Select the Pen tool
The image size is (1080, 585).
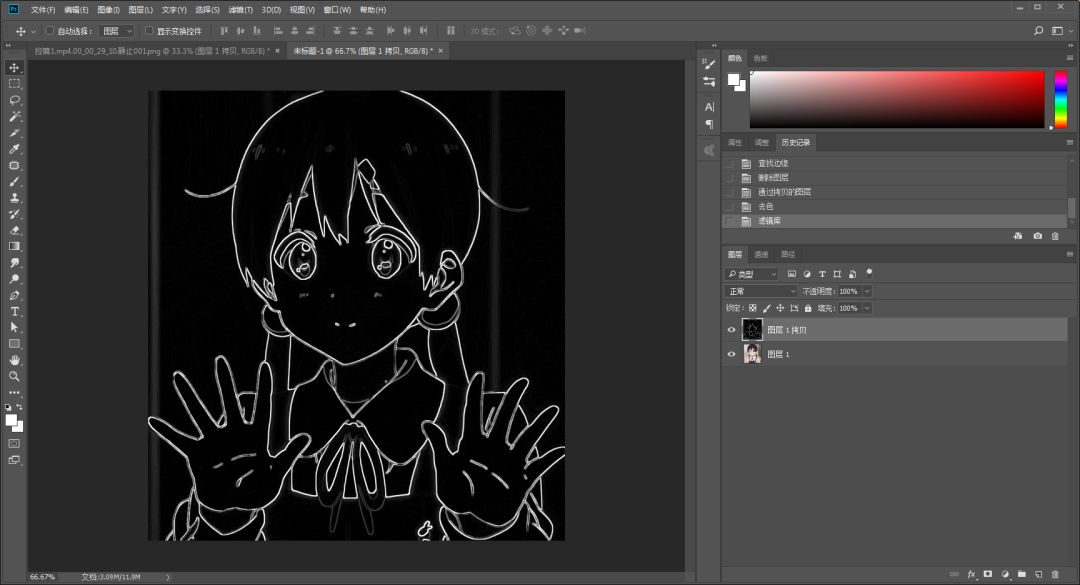pyautogui.click(x=14, y=296)
